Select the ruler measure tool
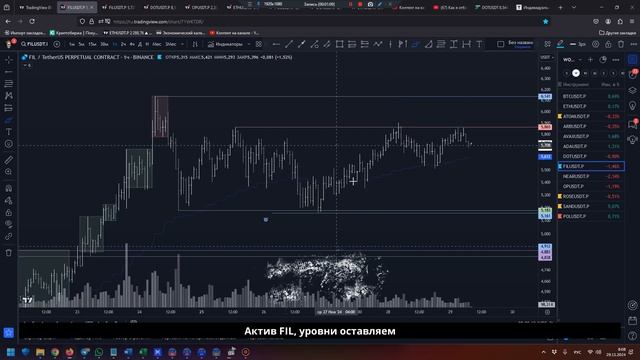The image size is (640, 360). coord(9,160)
